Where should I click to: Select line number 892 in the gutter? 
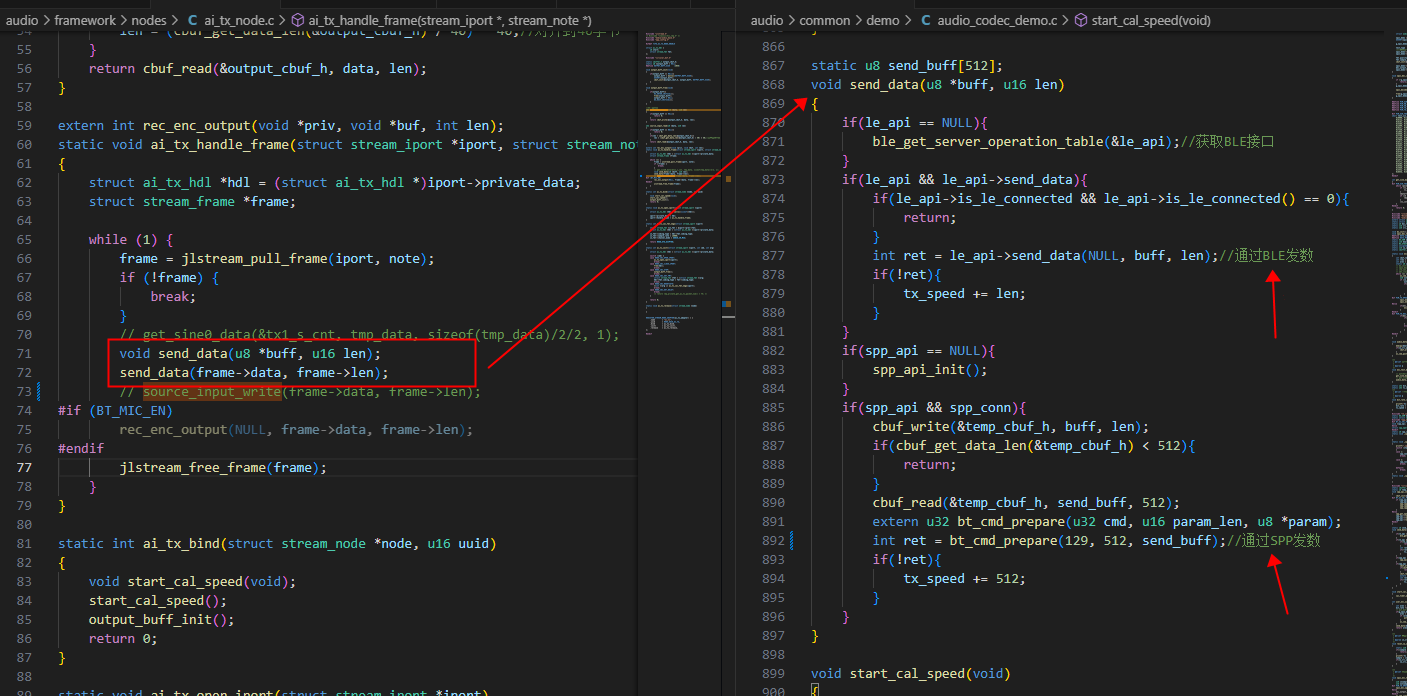pos(773,541)
